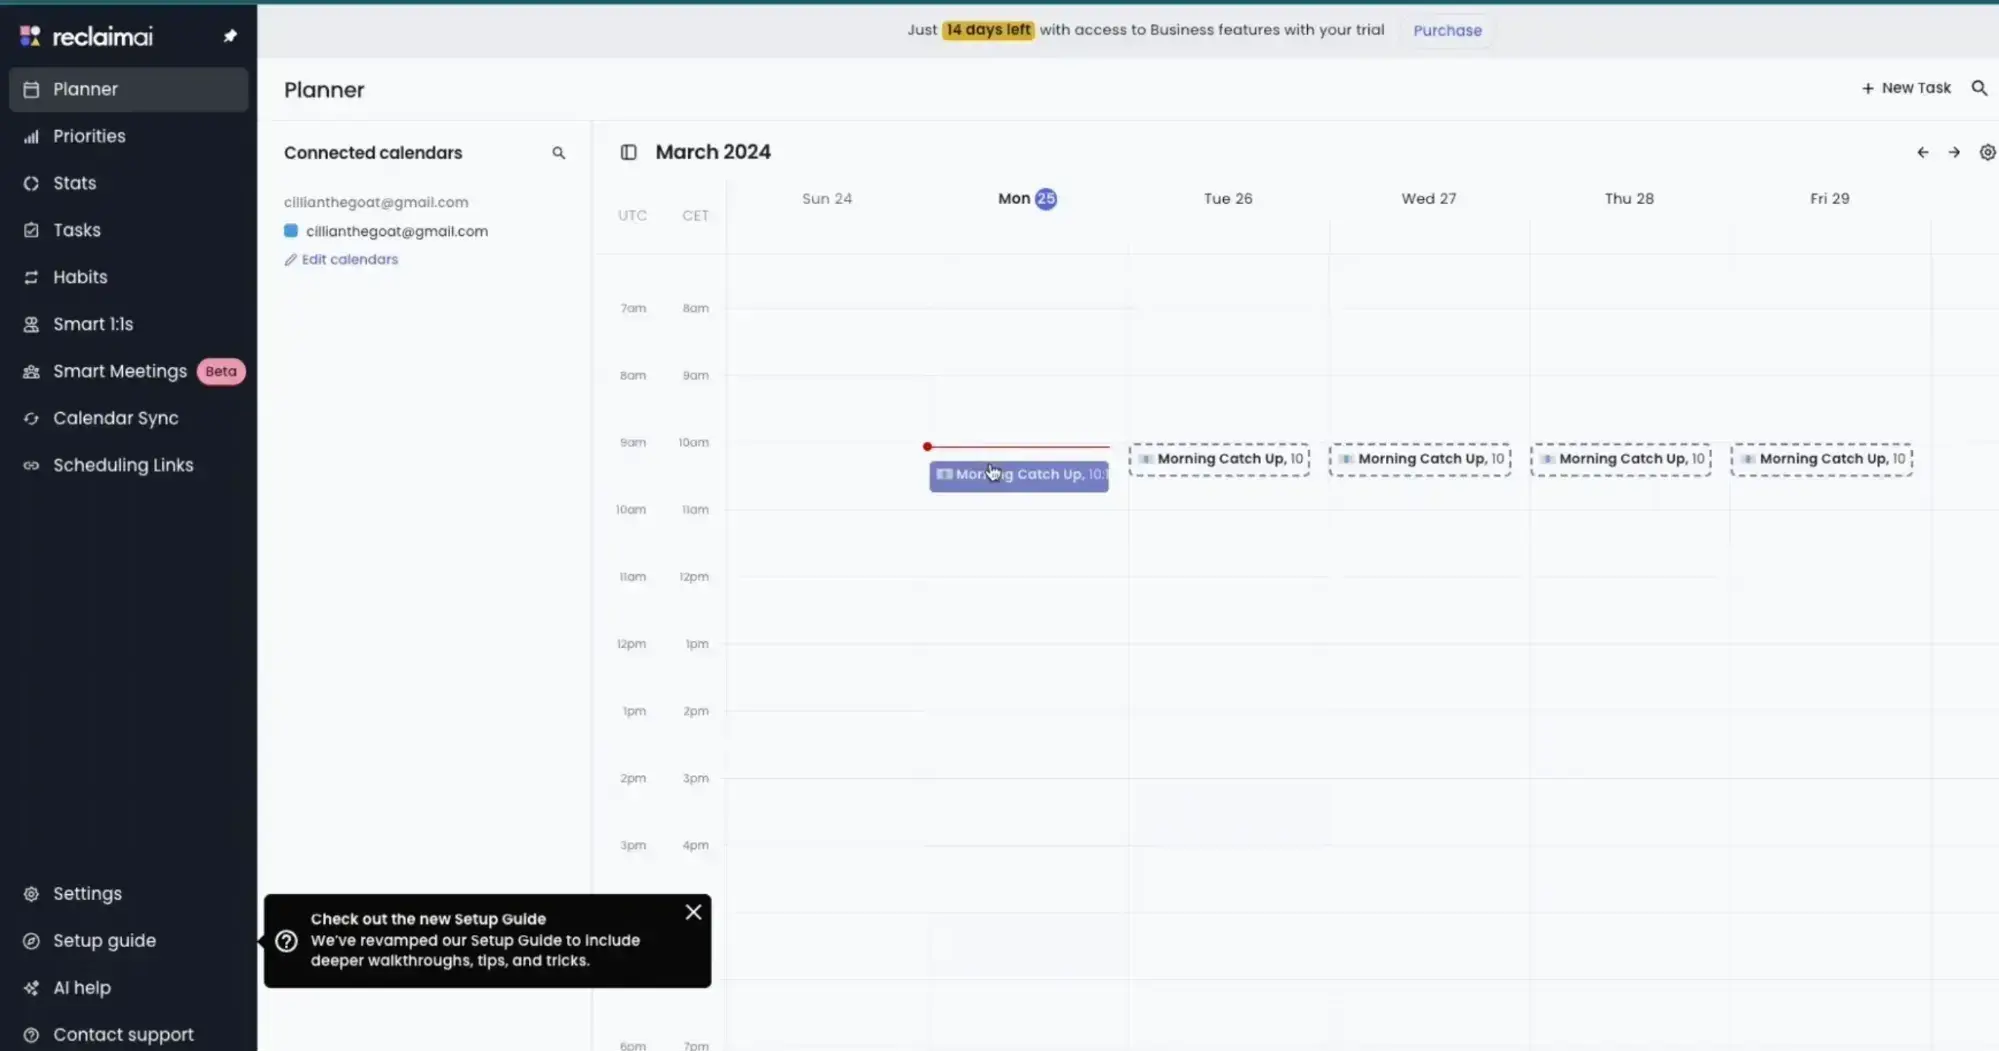Open the calendar settings gear
1999x1052 pixels.
coord(1987,152)
